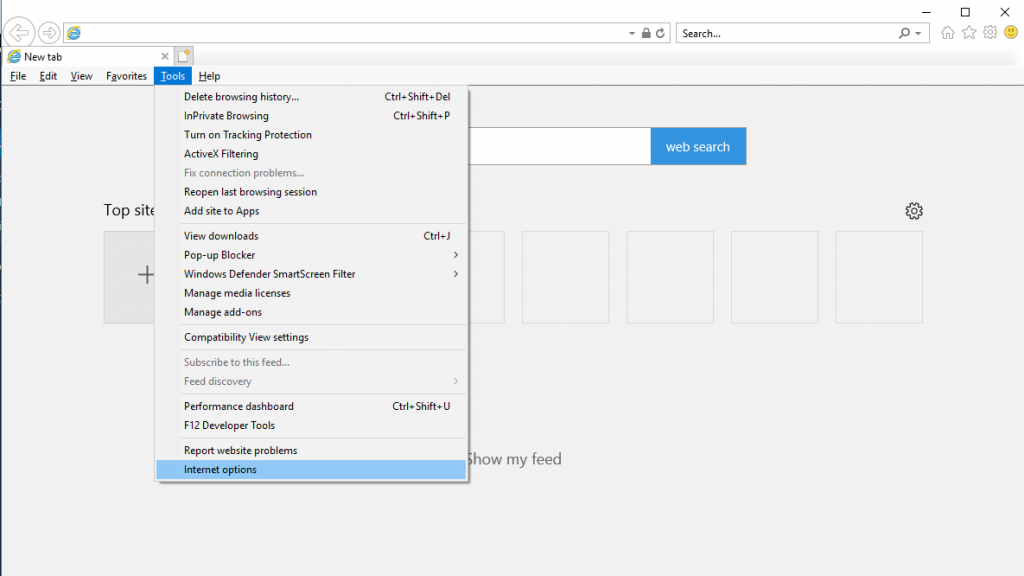Open Compatibility View settings
The height and width of the screenshot is (576, 1024).
312,337
